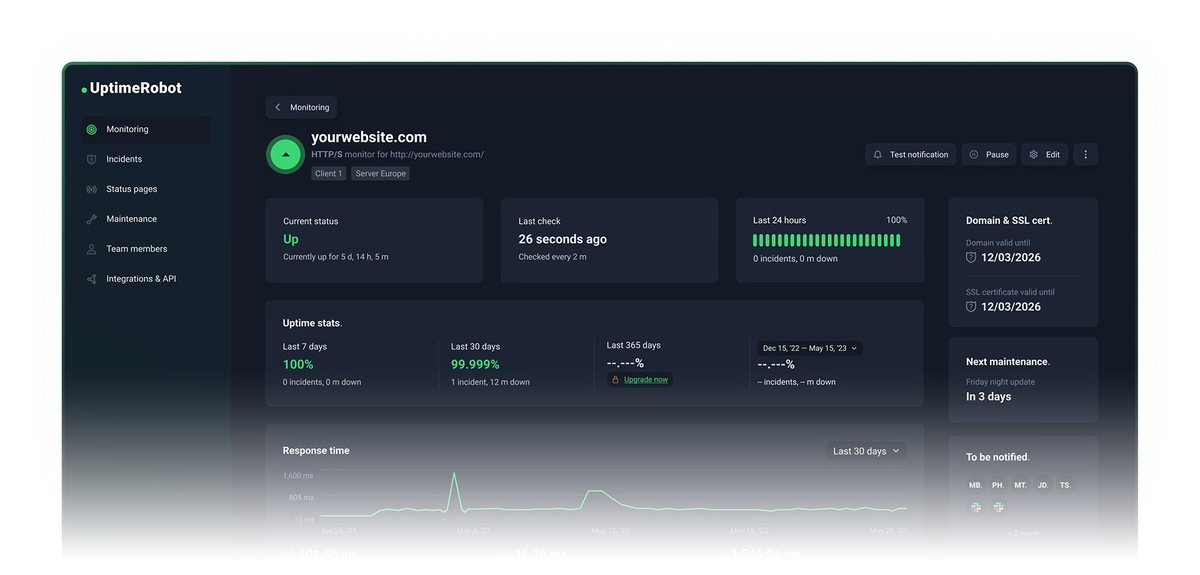
Task: Click the Test notification button
Action: click(910, 155)
